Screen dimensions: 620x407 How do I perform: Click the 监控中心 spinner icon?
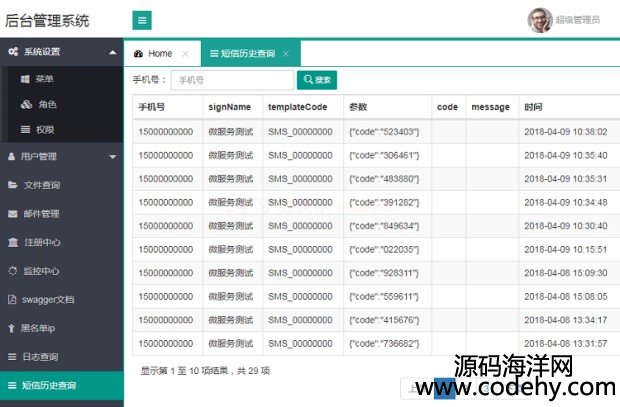point(13,271)
